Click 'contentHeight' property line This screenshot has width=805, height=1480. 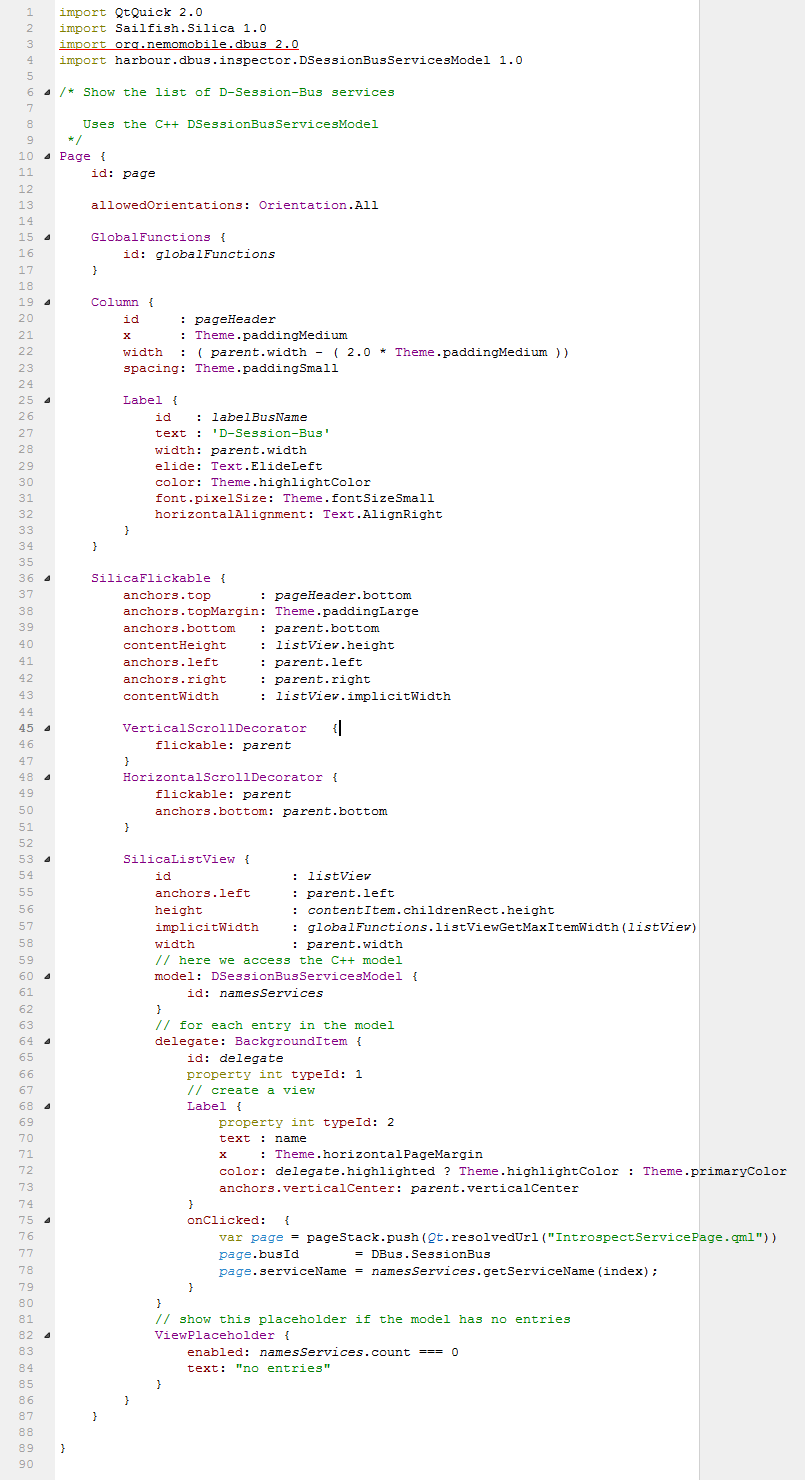coord(259,645)
